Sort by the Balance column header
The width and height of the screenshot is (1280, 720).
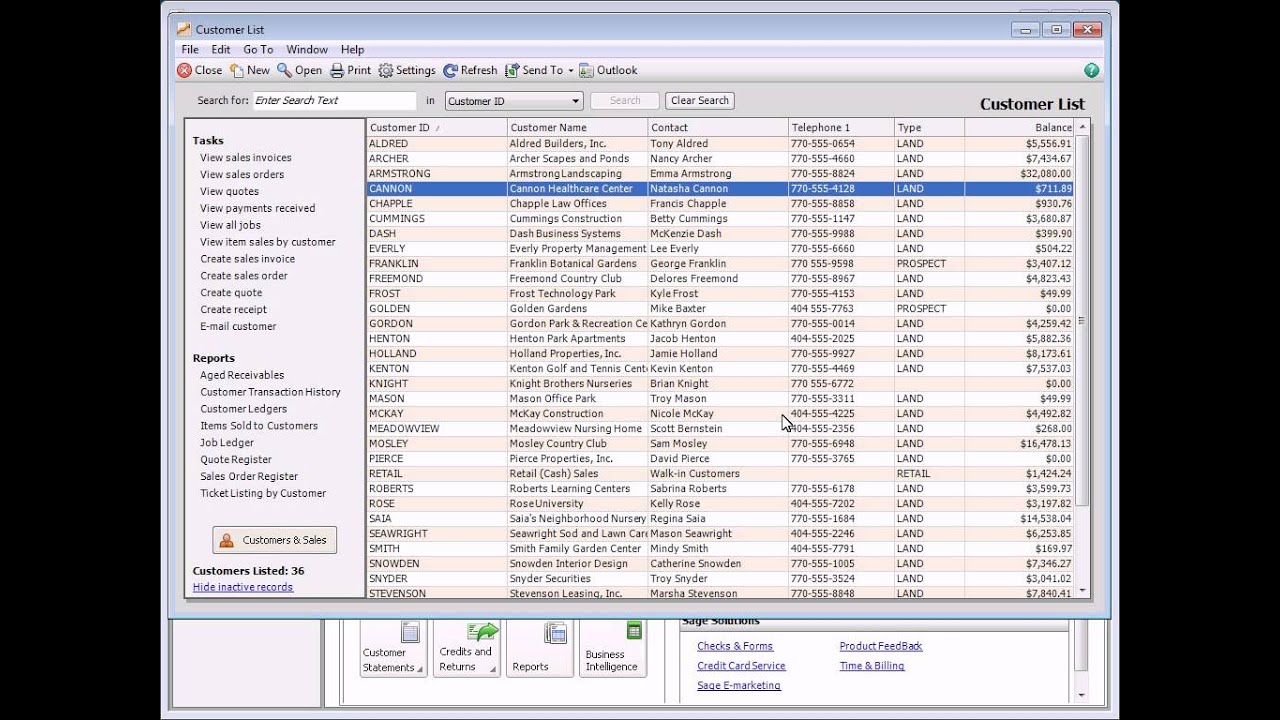(1019, 127)
